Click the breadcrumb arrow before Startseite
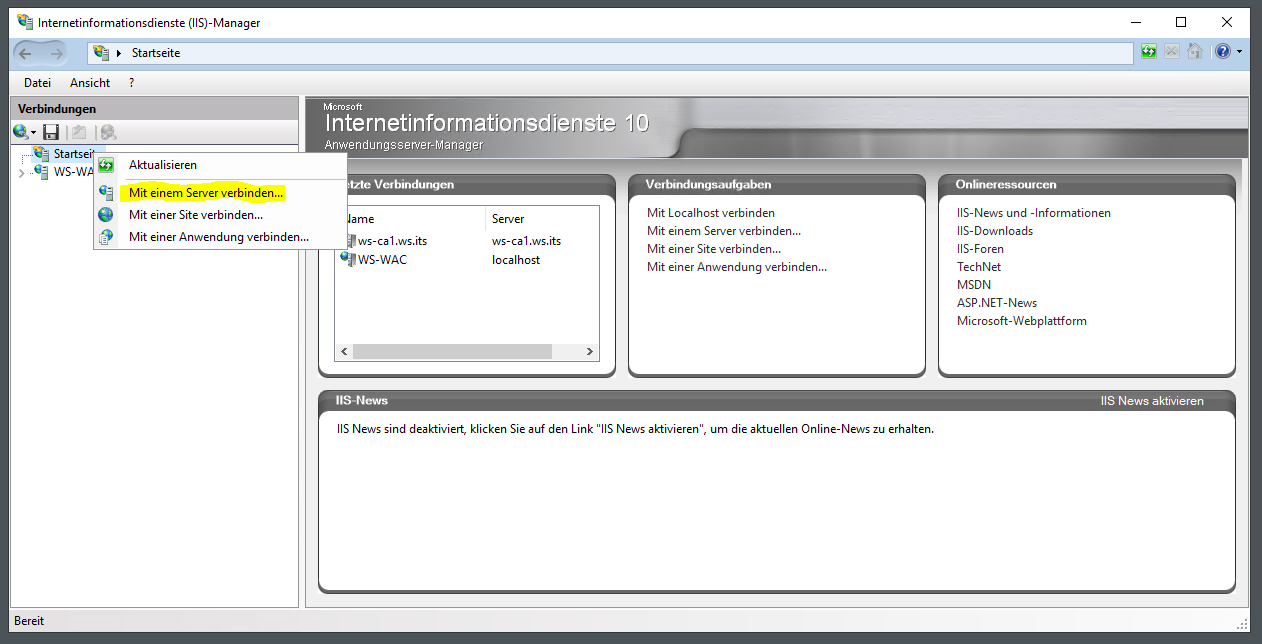Viewport: 1262px width, 644px height. click(119, 53)
